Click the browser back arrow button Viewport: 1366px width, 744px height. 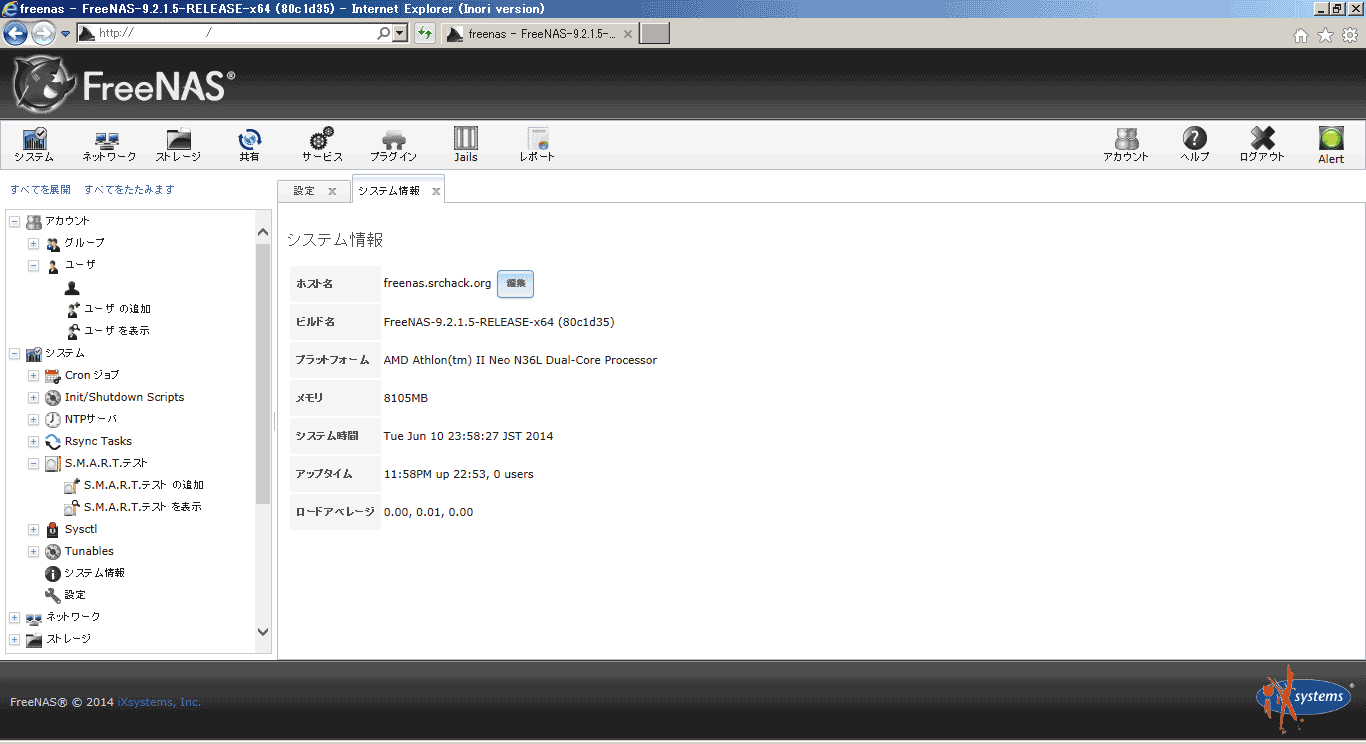point(15,33)
